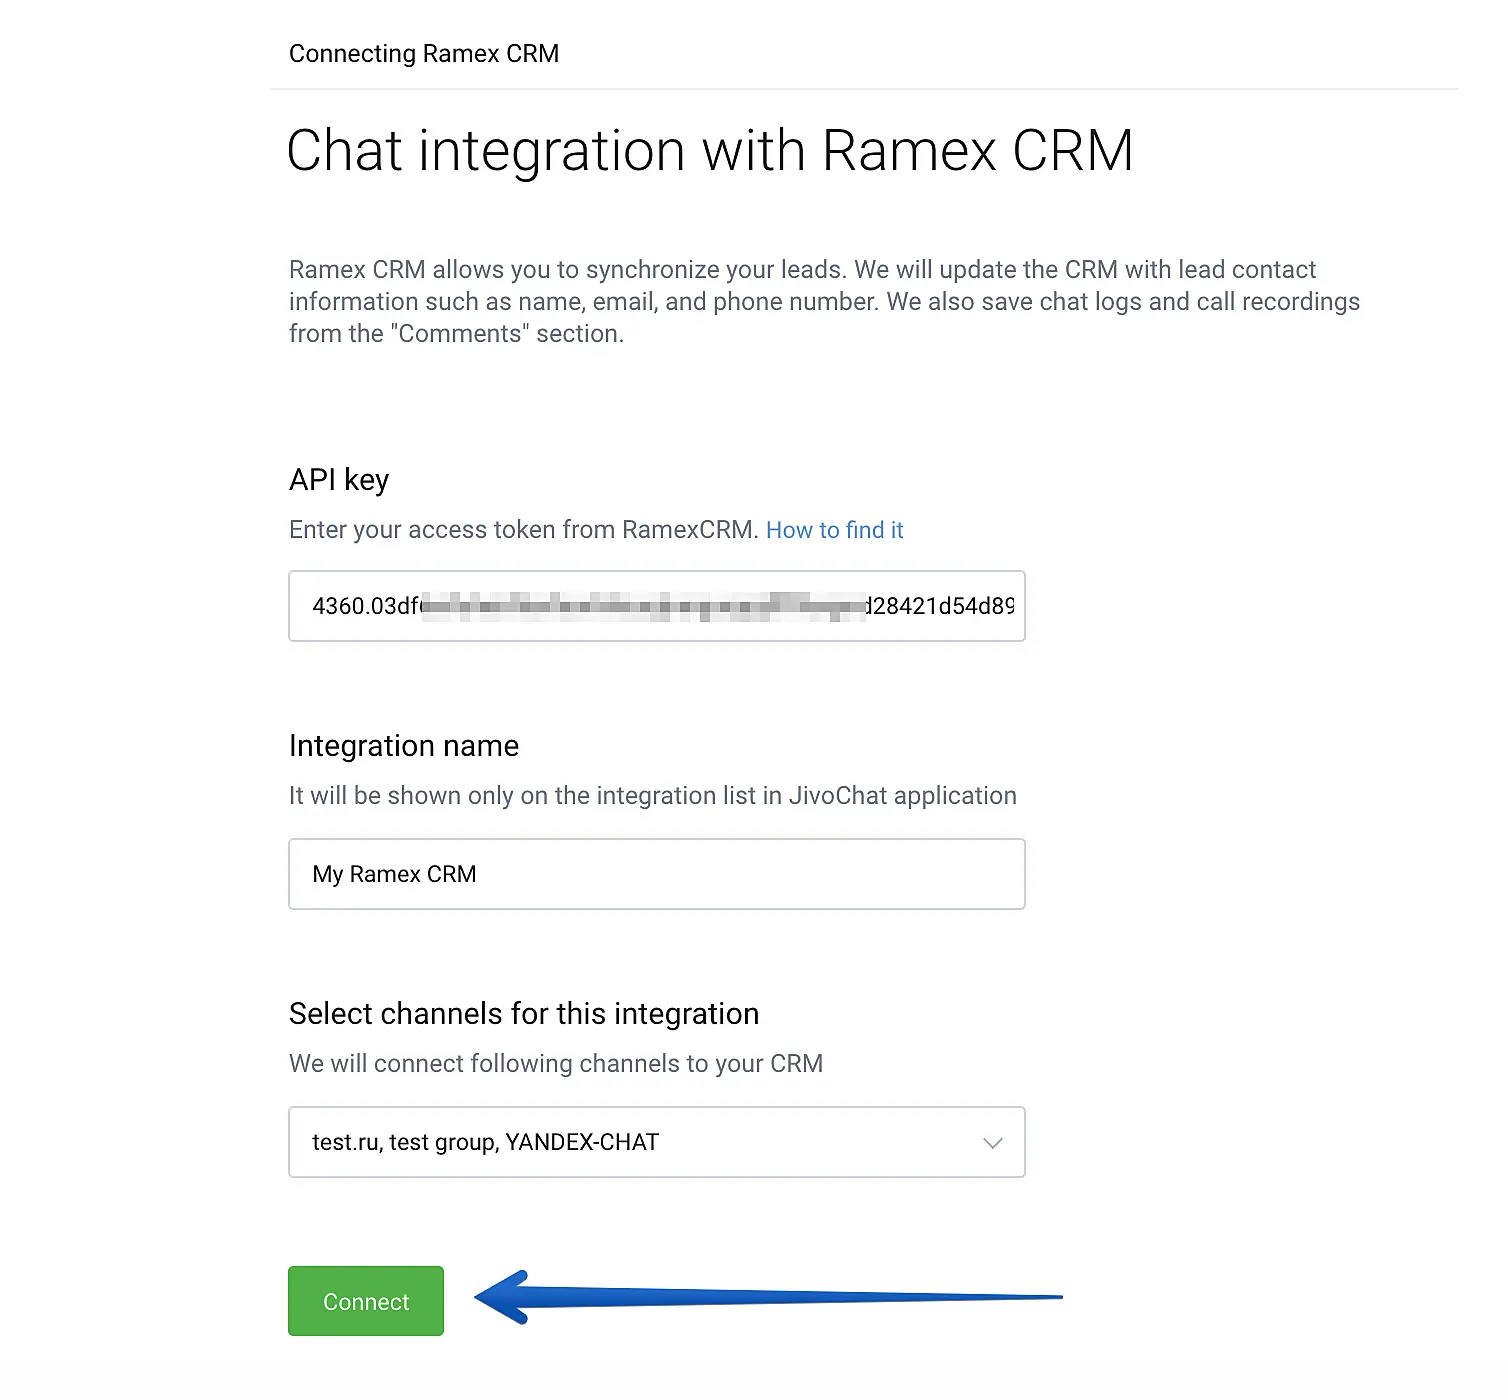Click the "Integration name" section label

[403, 746]
